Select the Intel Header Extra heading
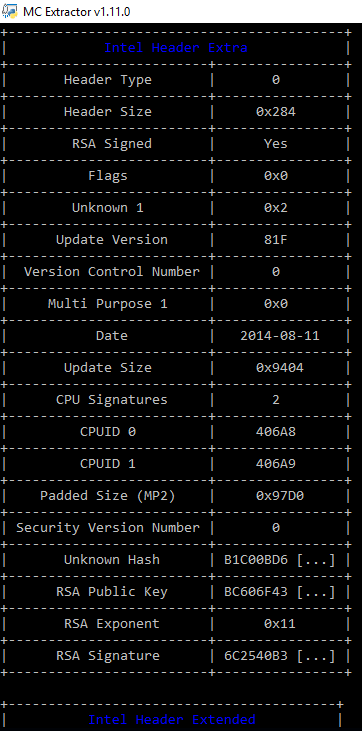 [x=175, y=48]
